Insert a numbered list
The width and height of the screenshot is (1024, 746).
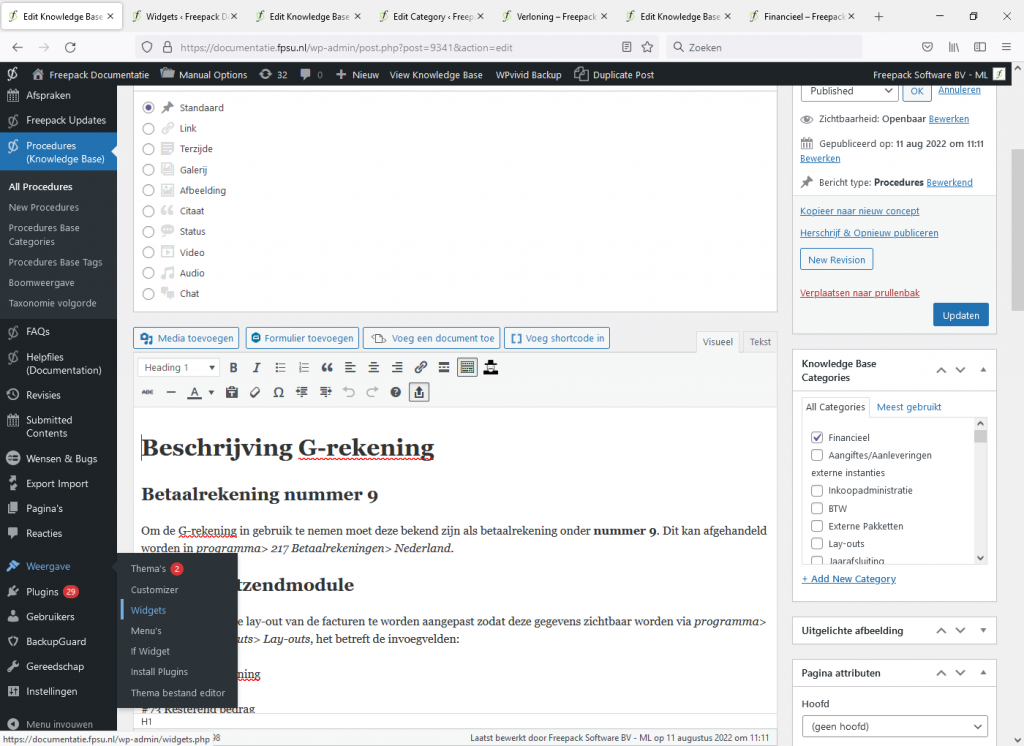tap(304, 368)
